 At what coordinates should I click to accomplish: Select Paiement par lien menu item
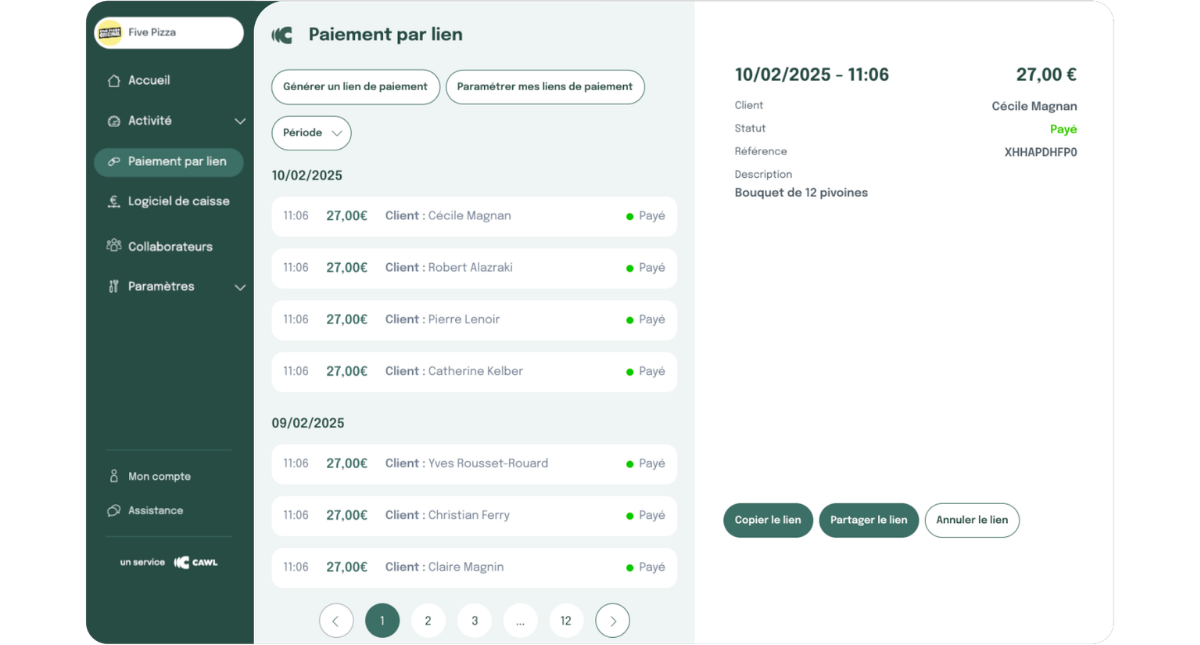[169, 162]
